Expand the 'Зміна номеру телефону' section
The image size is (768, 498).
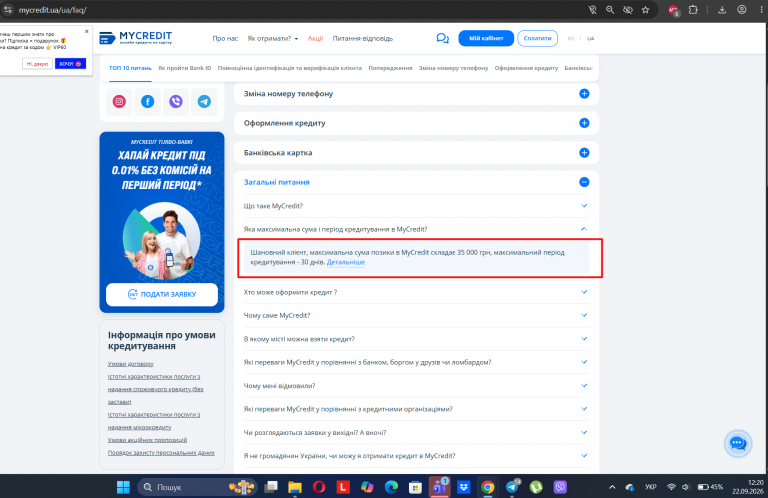584,94
